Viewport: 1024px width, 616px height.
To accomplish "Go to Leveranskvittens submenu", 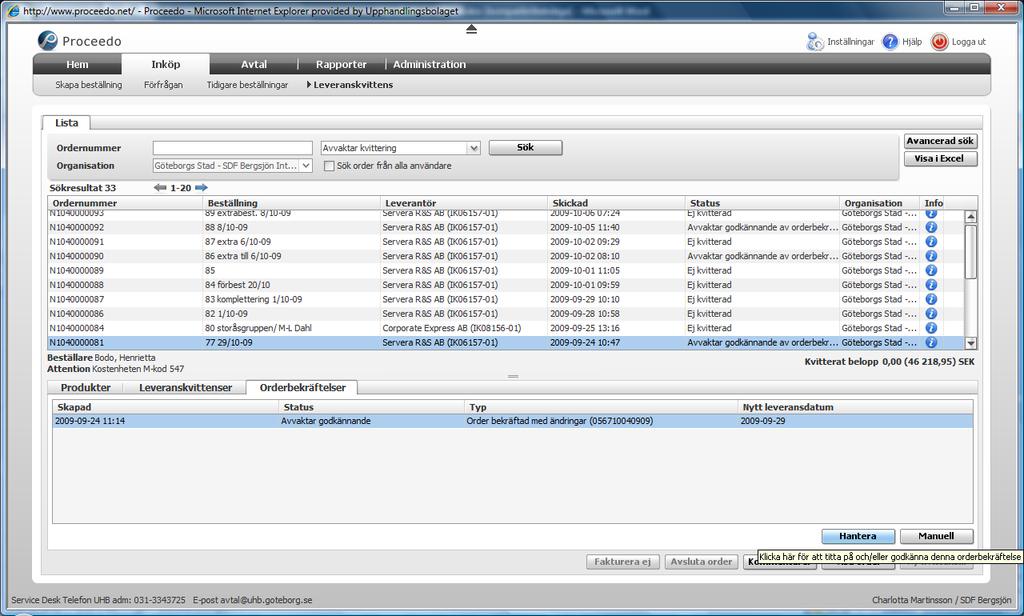I will pos(353,85).
